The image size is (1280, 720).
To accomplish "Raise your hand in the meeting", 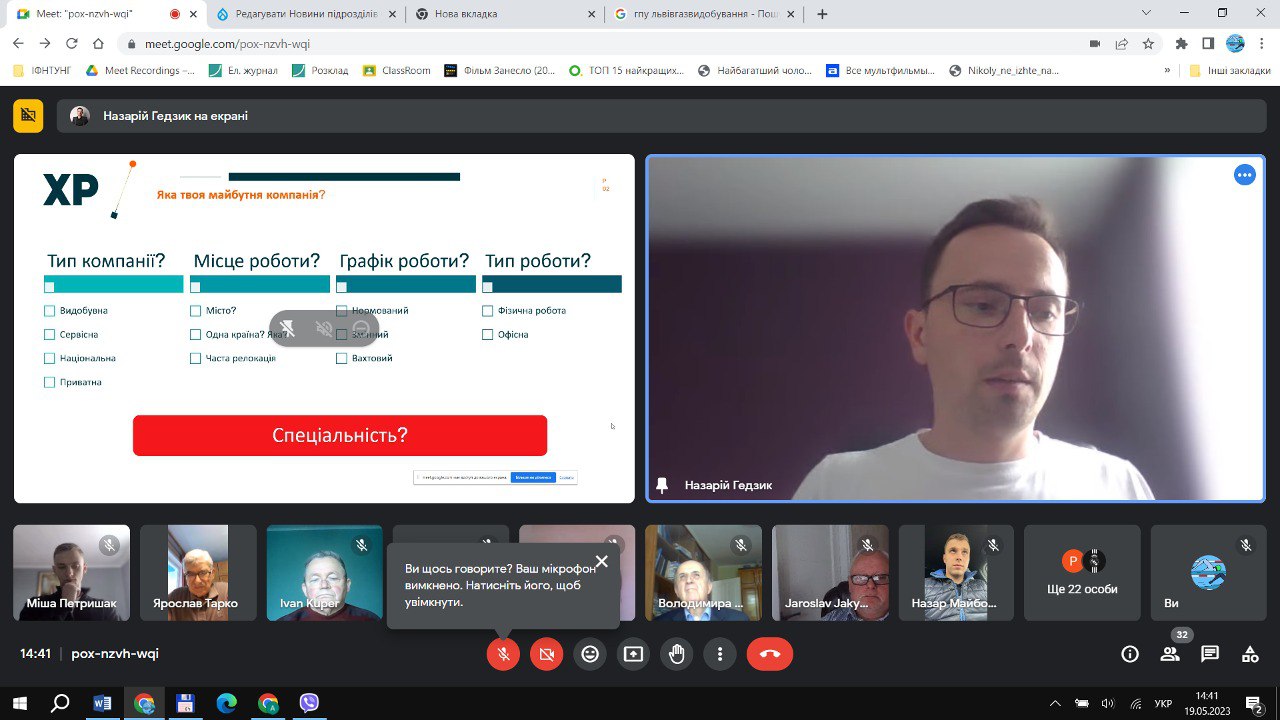I will pos(677,654).
